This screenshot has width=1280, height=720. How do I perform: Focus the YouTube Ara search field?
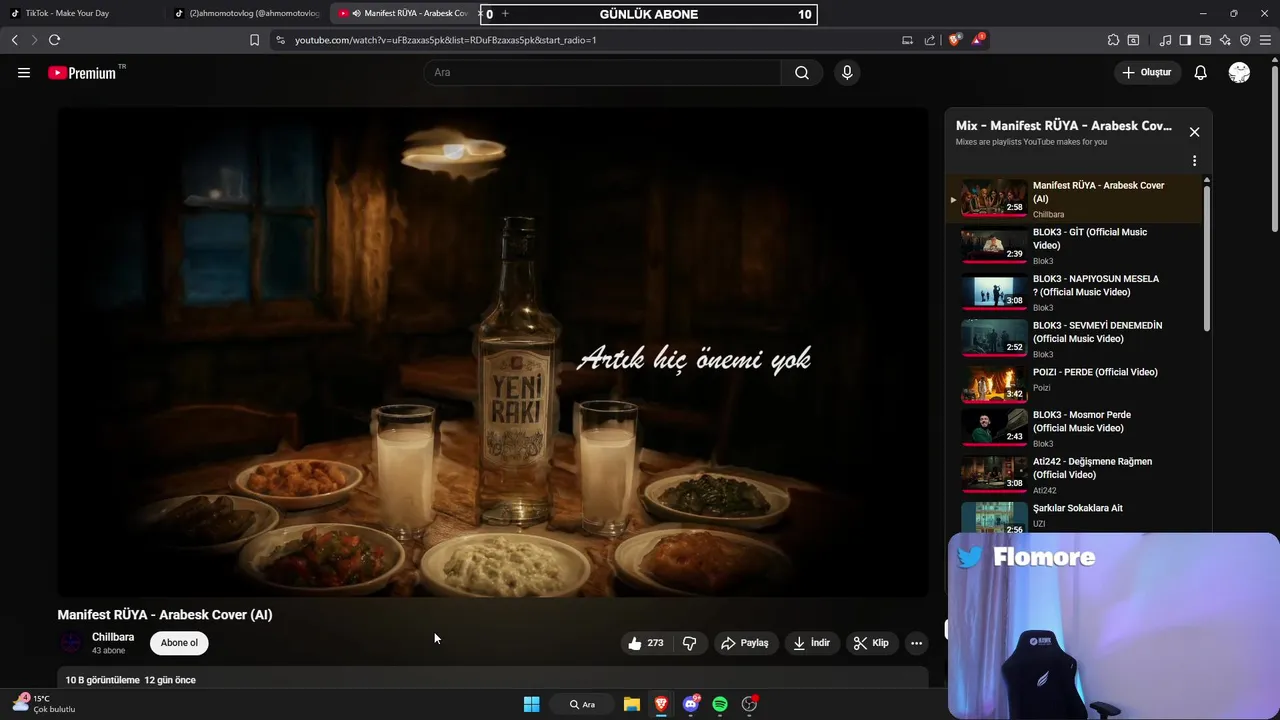(x=603, y=73)
